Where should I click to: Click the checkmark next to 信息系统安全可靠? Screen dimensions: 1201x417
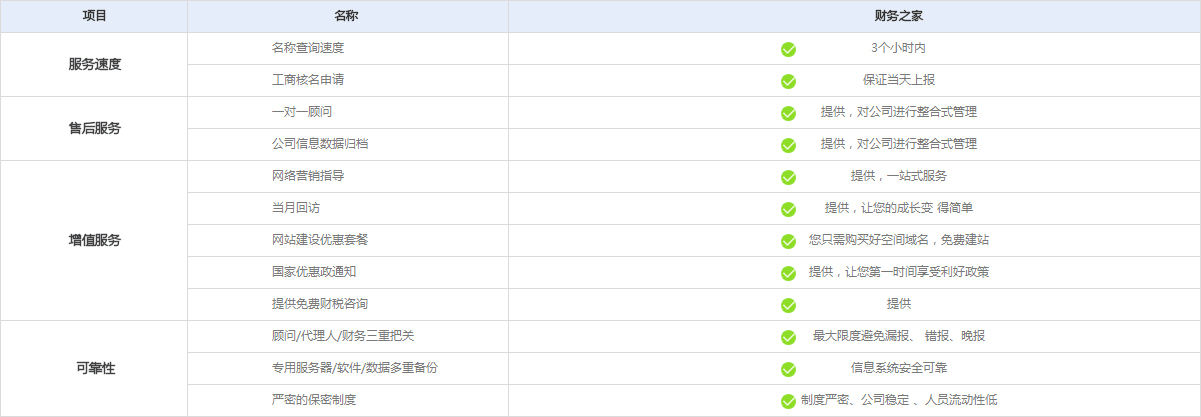(788, 369)
